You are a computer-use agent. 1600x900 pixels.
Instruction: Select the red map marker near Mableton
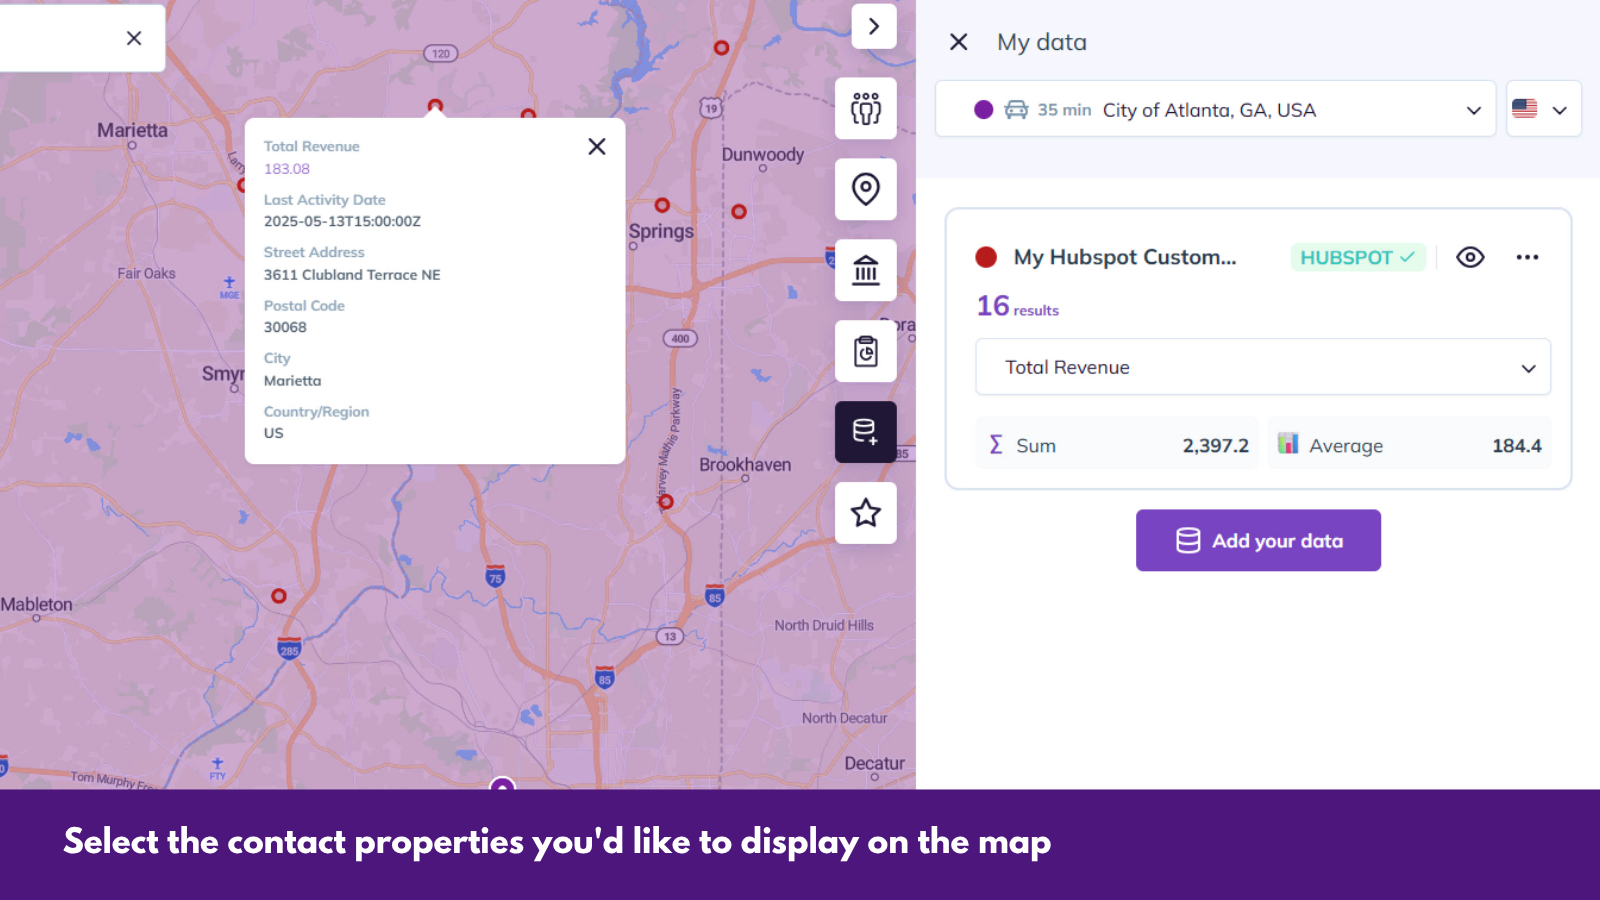(279, 596)
